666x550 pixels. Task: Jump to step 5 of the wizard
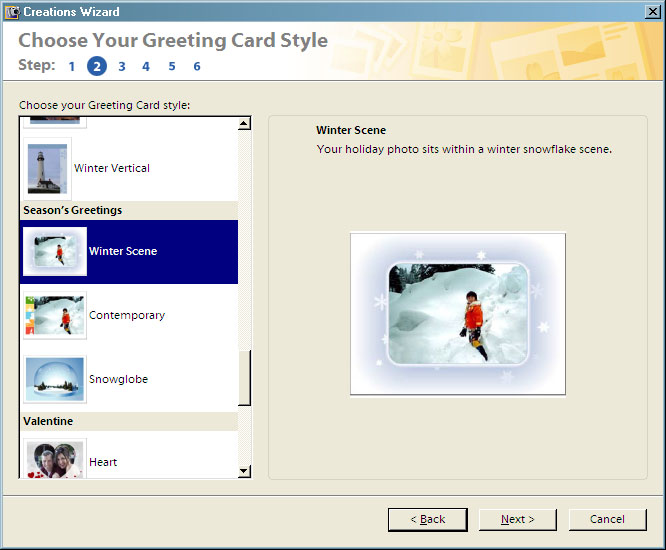click(x=172, y=67)
